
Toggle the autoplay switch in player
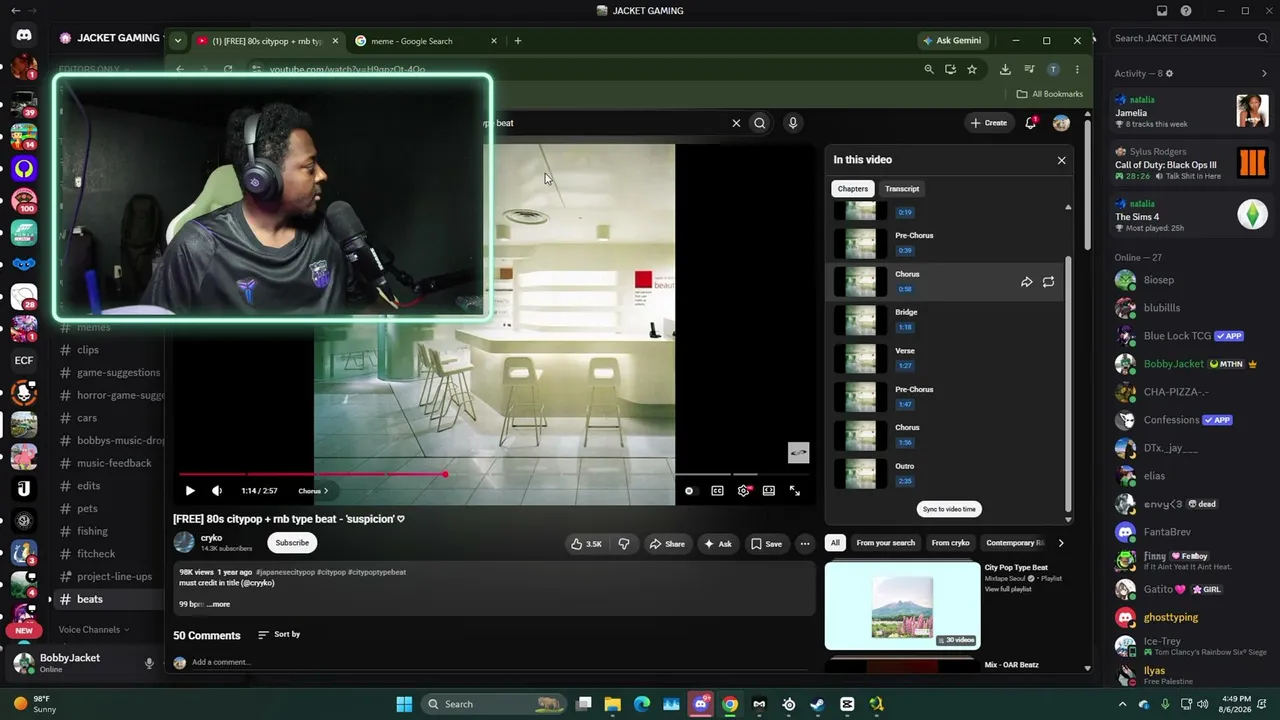(689, 491)
